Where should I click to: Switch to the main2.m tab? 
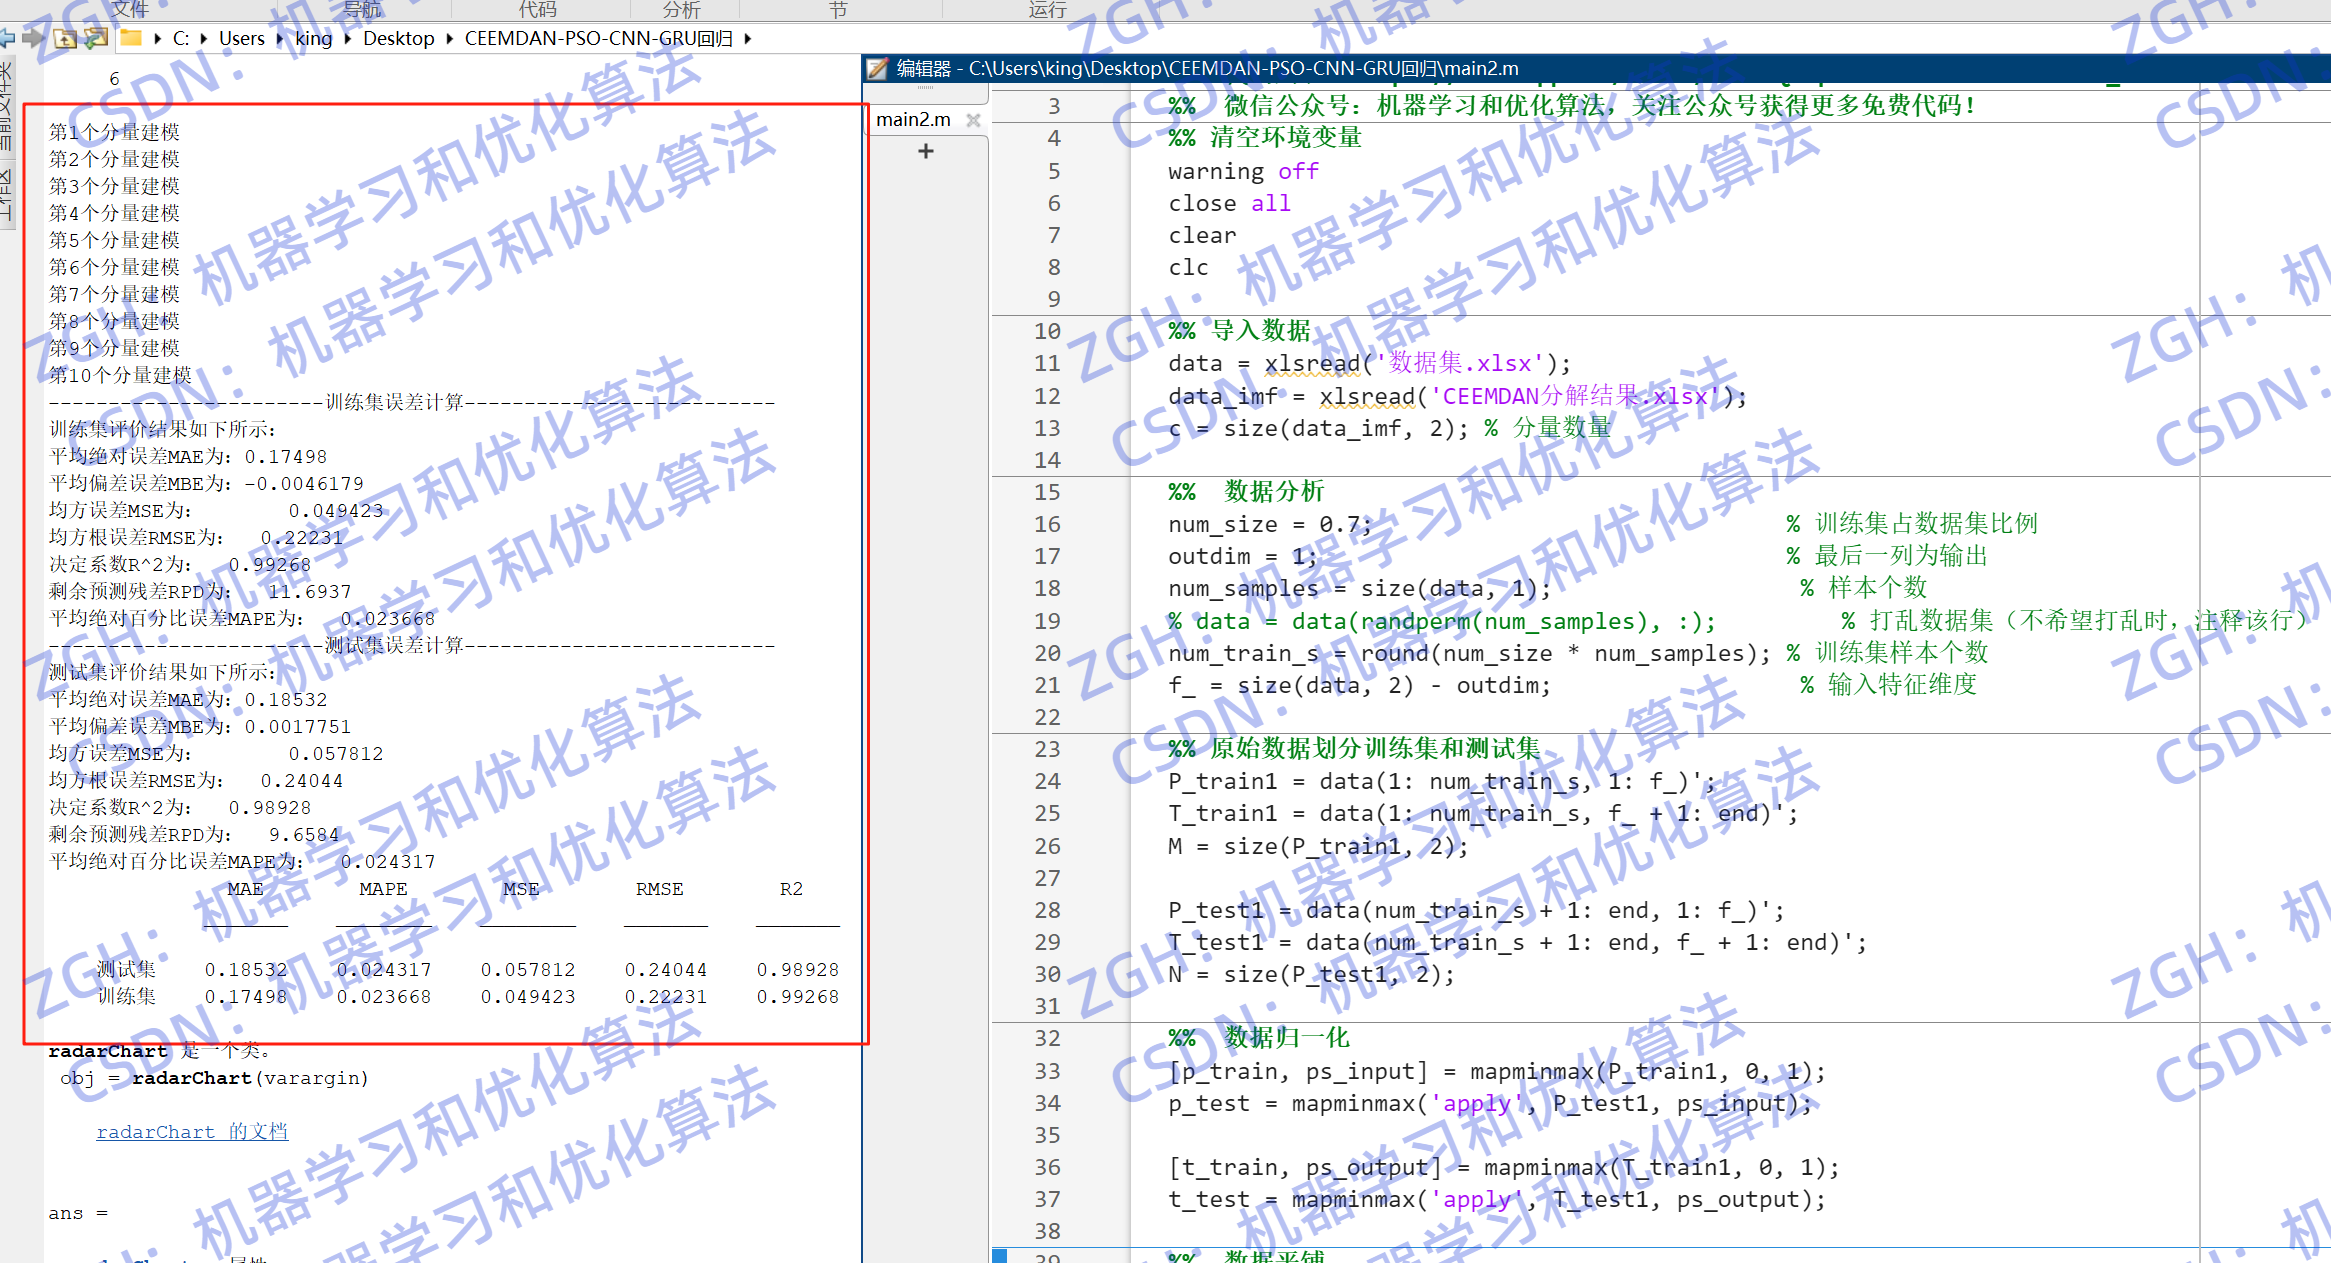click(913, 120)
